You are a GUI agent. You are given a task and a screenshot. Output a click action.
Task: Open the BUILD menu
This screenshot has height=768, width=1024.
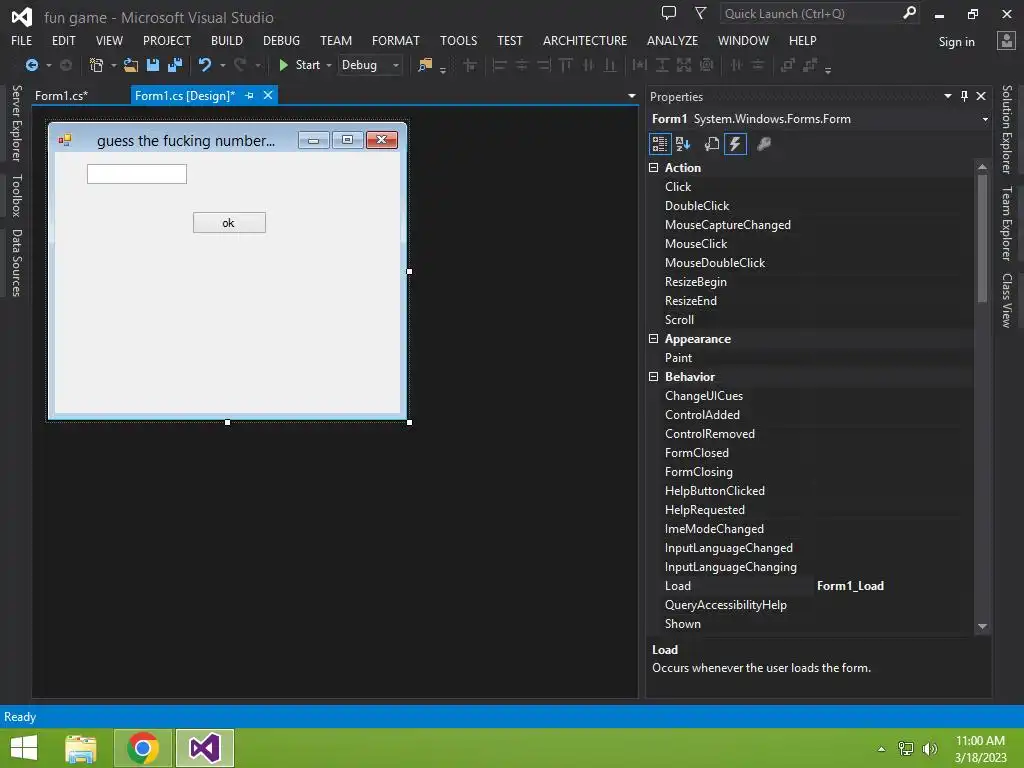pos(227,40)
